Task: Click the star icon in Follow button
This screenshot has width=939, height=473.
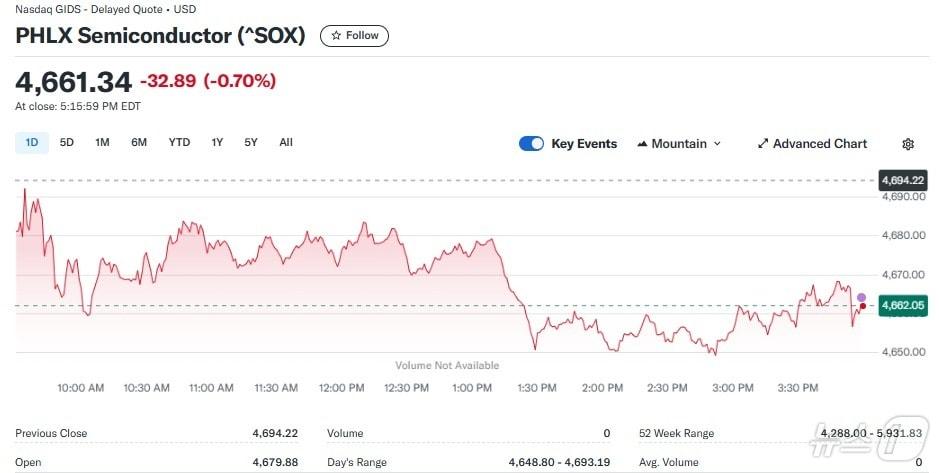Action: (336, 36)
